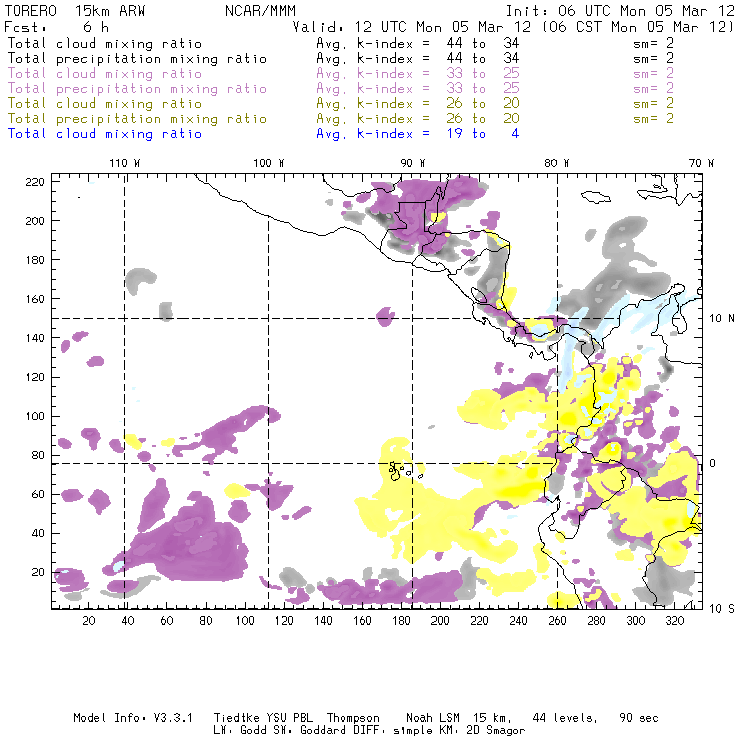The image size is (740, 740).
Task: Select the "100 W" longitude label
Action: point(269,163)
